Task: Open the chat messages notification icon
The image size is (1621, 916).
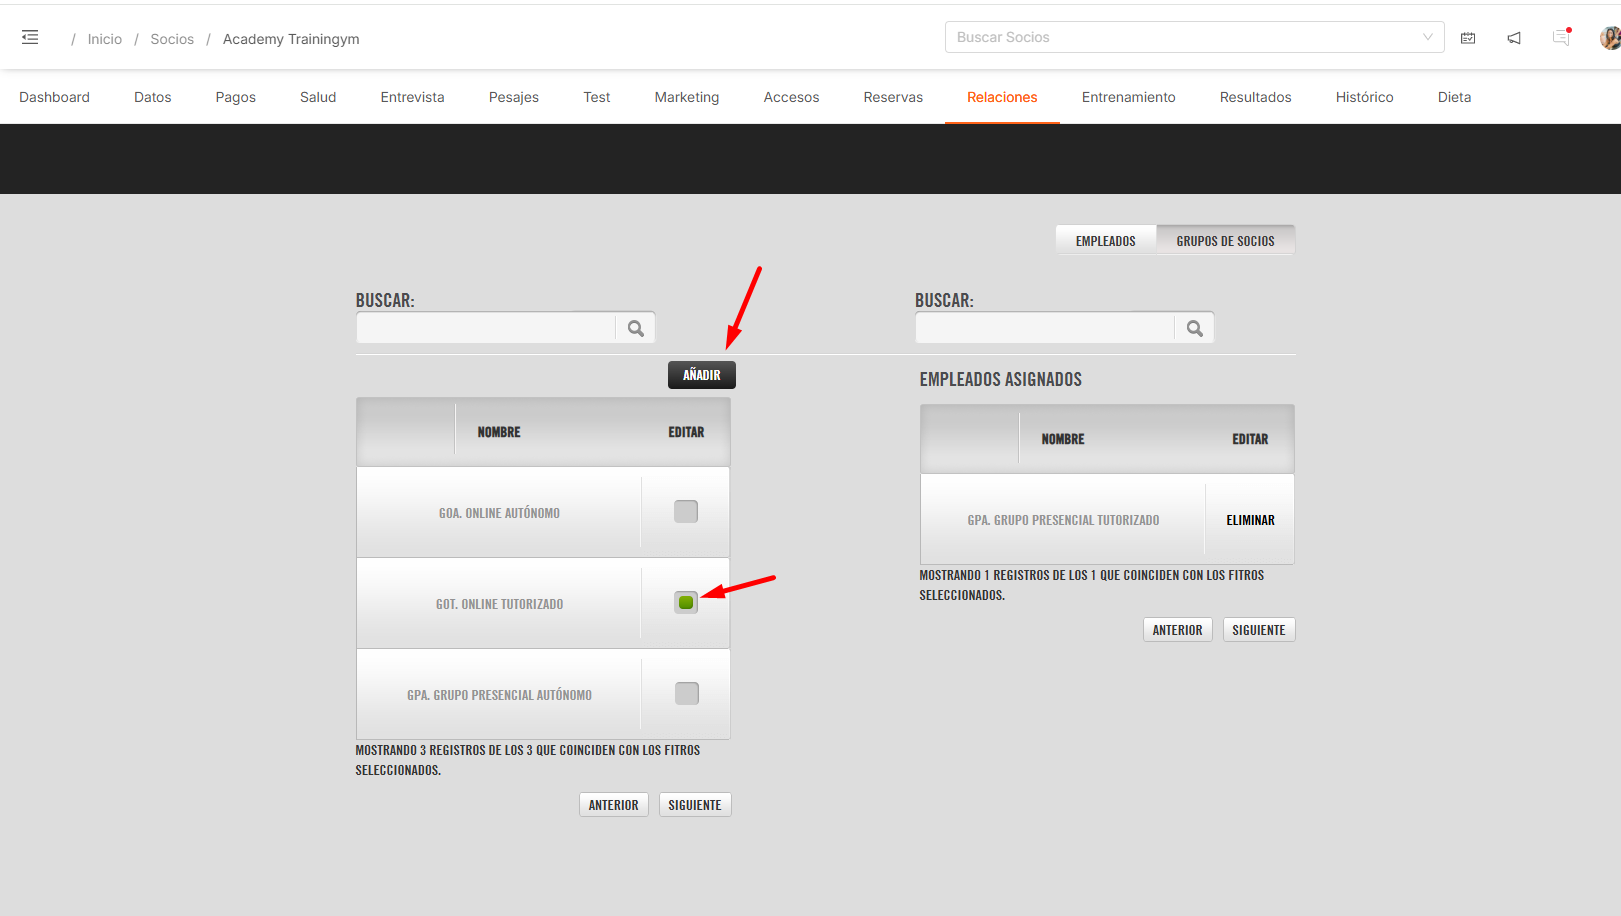Action: [1560, 38]
